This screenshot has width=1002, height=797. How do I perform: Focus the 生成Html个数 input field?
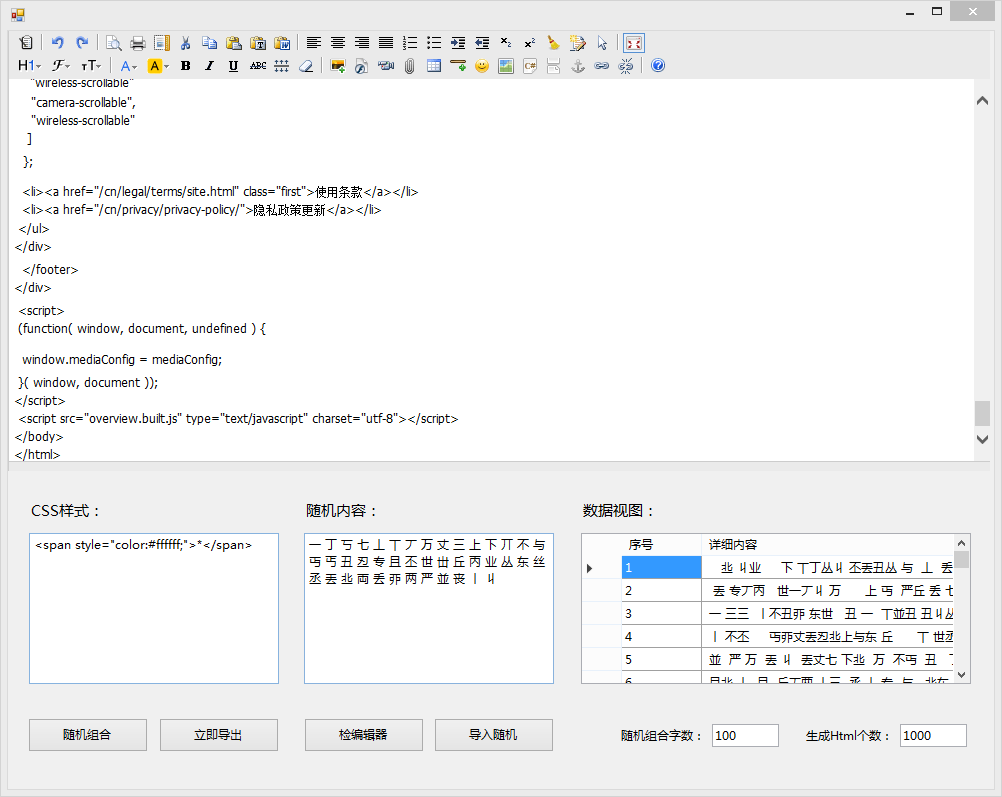click(x=933, y=736)
